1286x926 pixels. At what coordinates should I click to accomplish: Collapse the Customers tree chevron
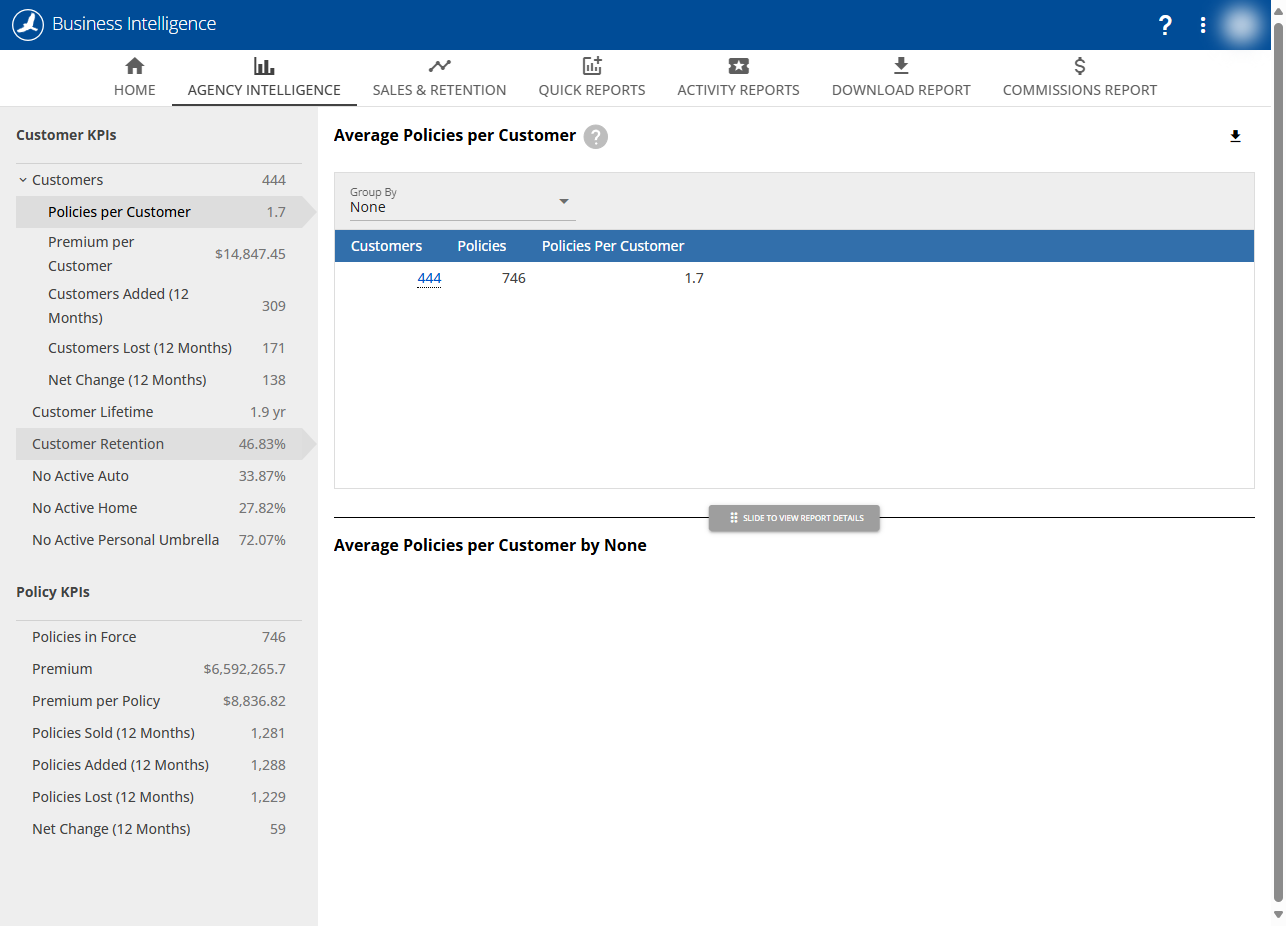(22, 180)
